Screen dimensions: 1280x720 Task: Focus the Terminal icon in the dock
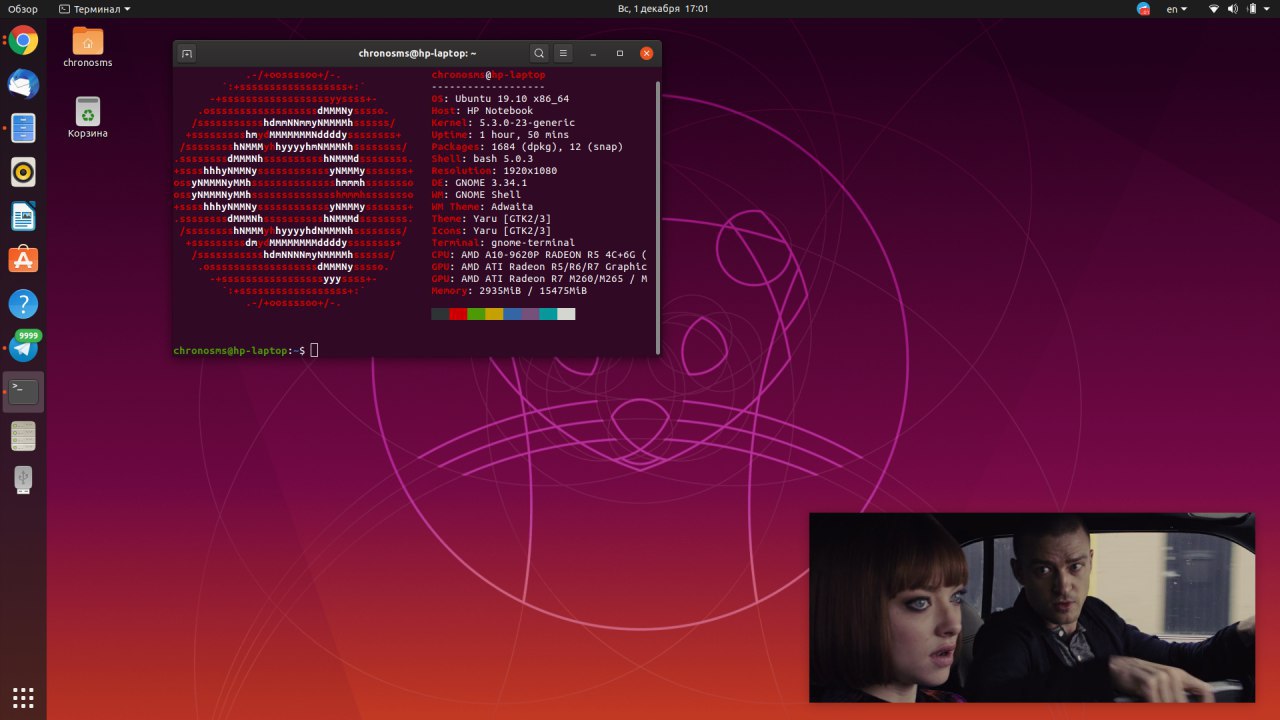(x=24, y=392)
